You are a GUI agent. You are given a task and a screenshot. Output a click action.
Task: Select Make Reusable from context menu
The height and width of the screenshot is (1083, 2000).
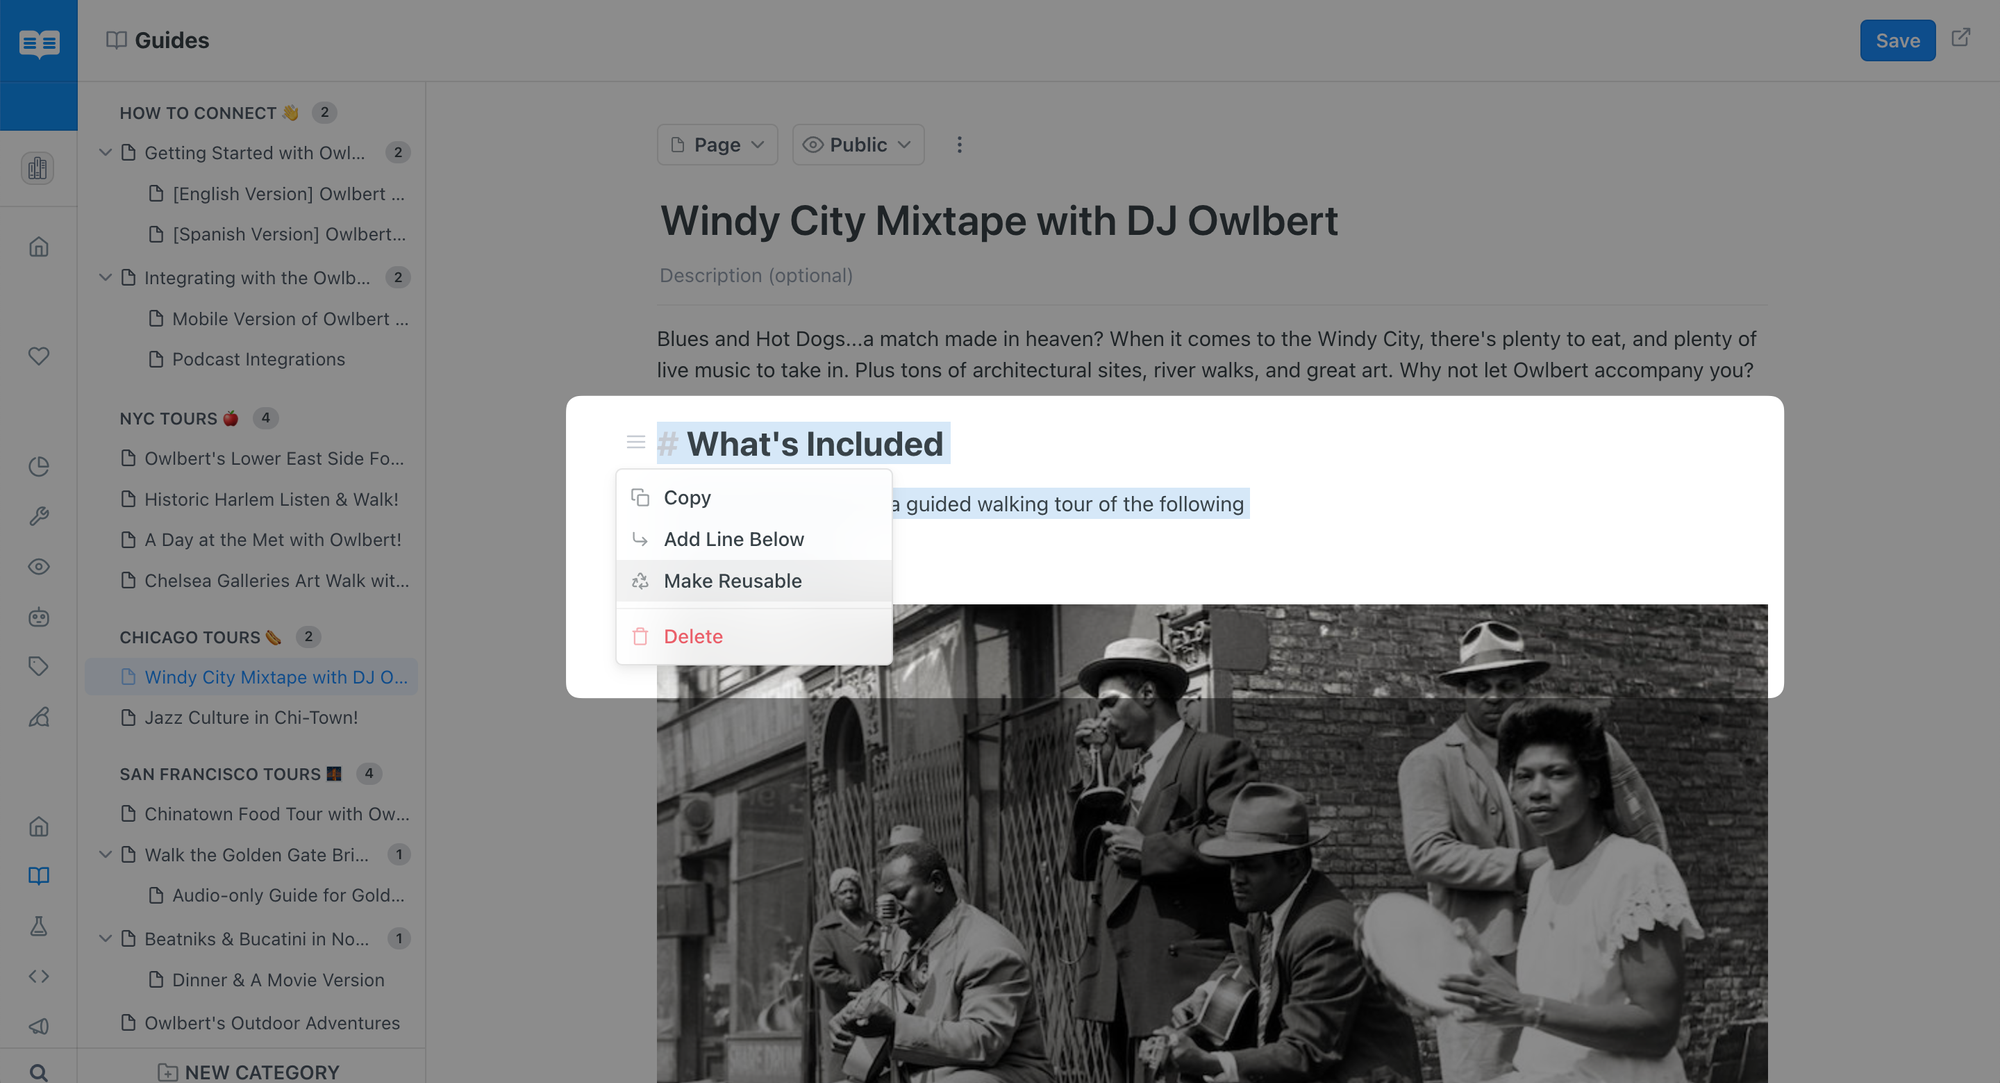pyautogui.click(x=732, y=581)
